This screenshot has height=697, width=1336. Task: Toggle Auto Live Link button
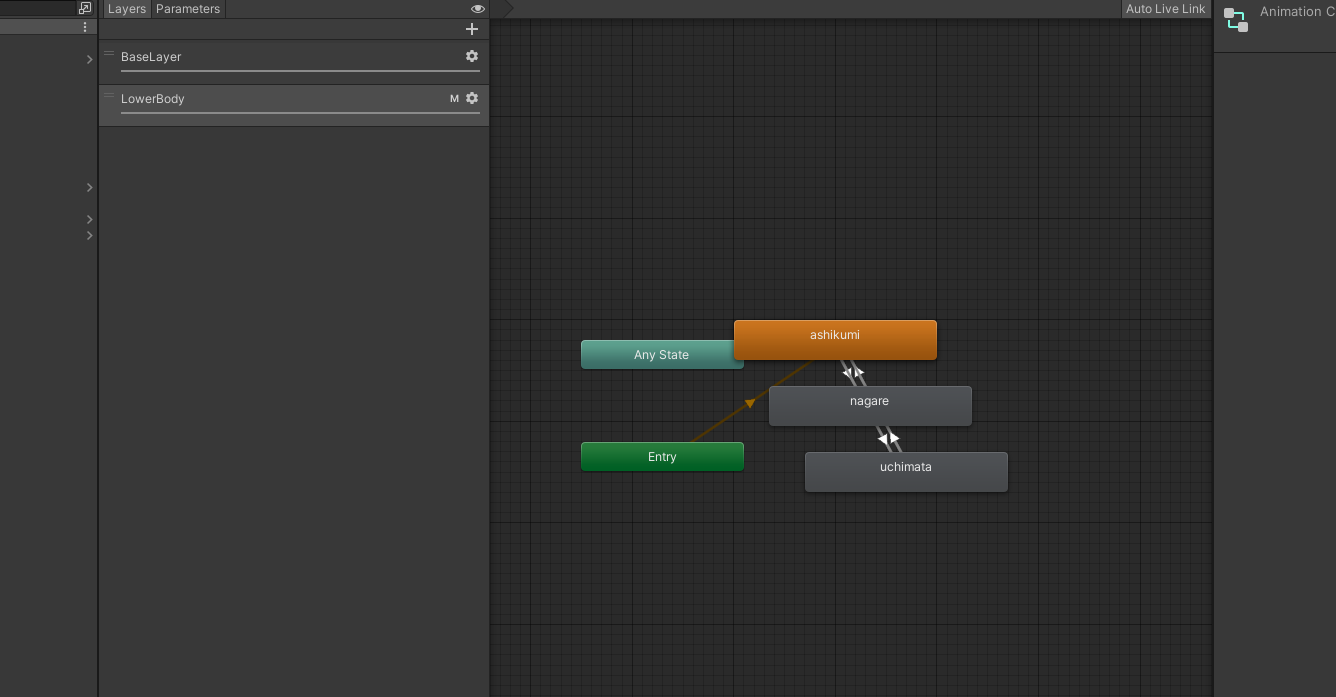tap(1166, 9)
